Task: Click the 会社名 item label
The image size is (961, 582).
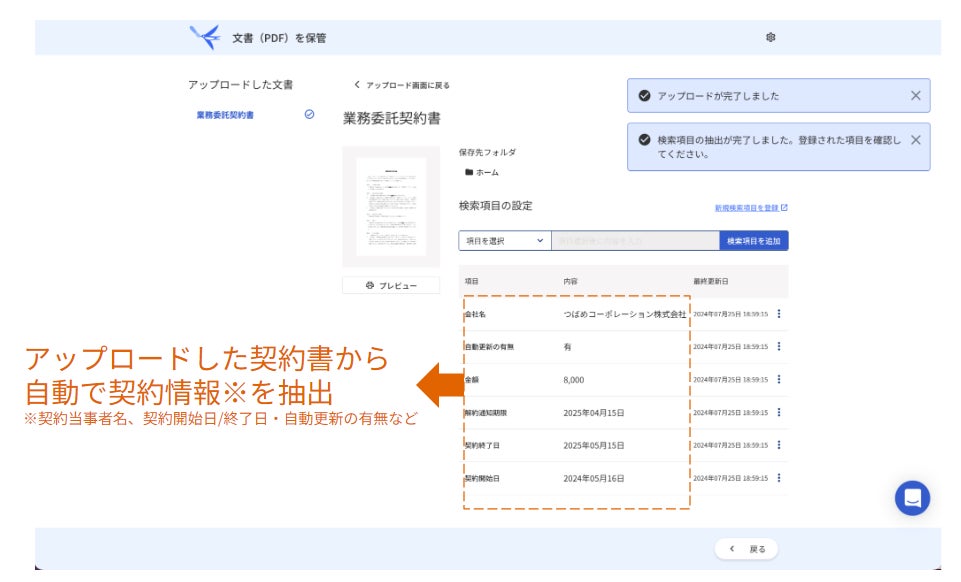Action: 475,314
